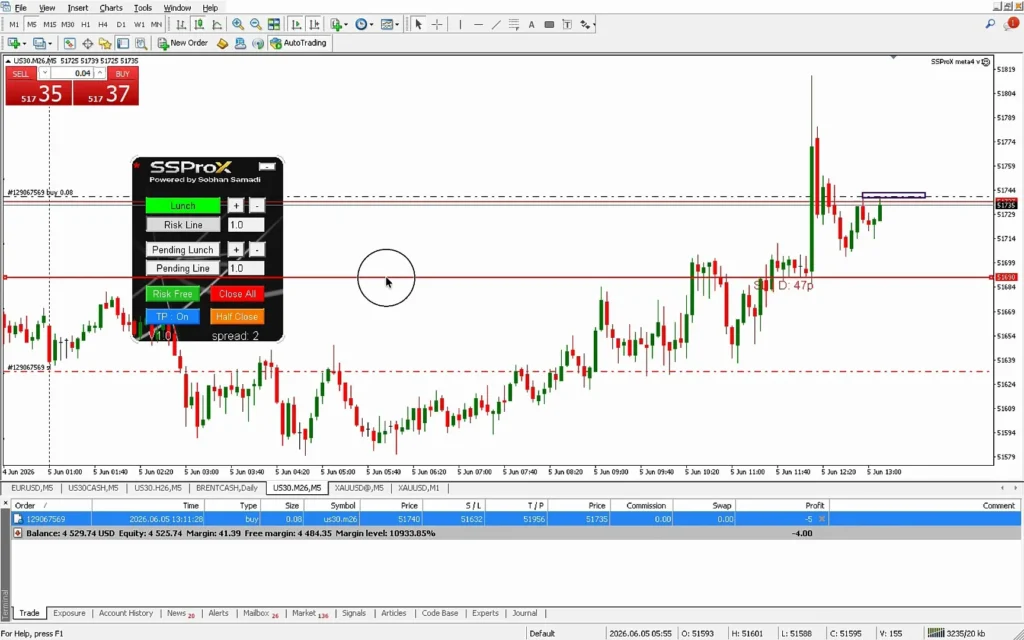
Task: Click the red BUY button
Action: pos(106,86)
